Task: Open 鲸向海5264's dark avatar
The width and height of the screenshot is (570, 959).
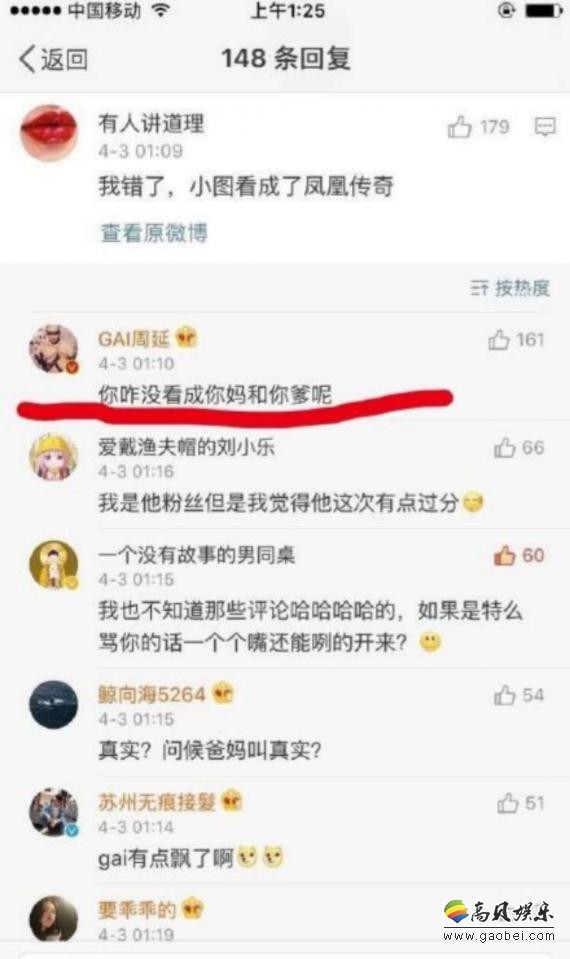Action: (54, 704)
